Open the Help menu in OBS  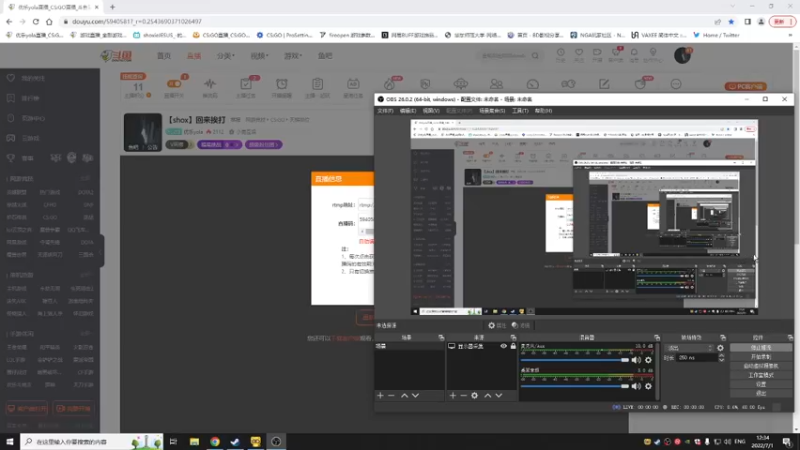[x=543, y=111]
